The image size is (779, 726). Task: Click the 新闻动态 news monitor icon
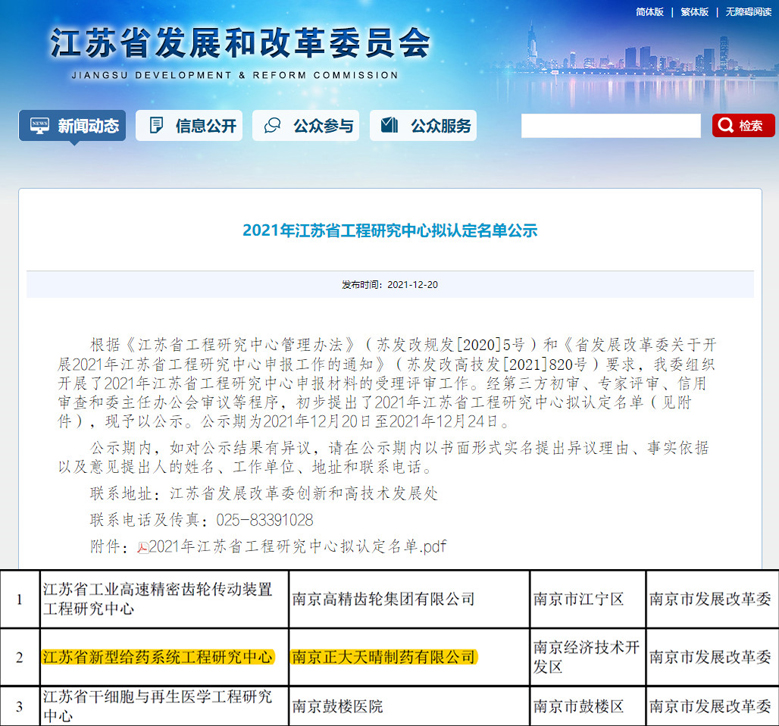coord(40,126)
